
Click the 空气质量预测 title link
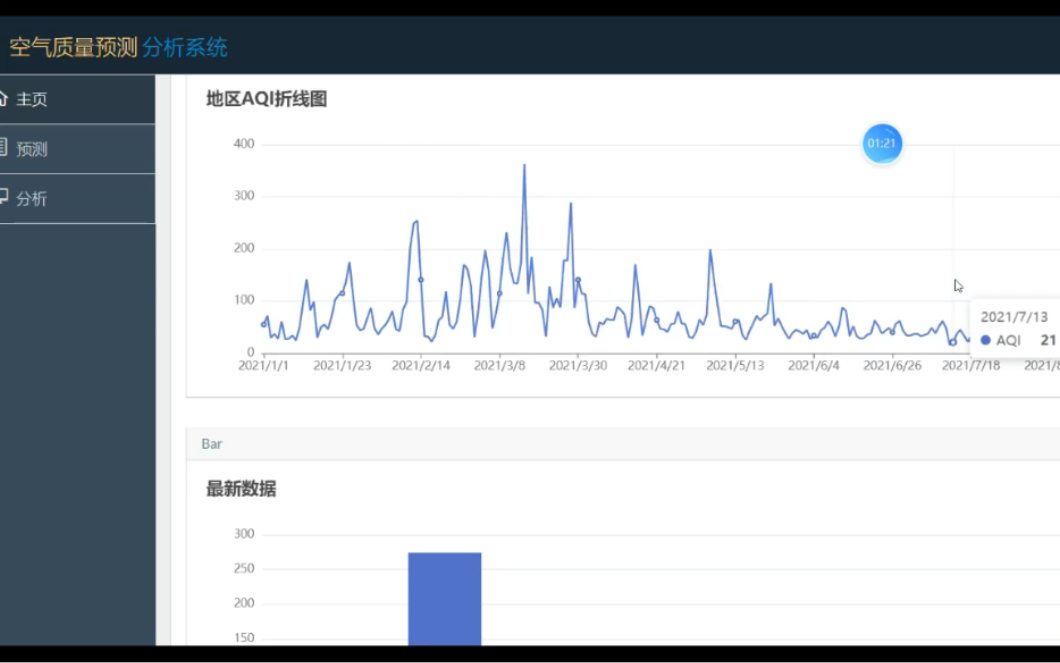click(75, 46)
